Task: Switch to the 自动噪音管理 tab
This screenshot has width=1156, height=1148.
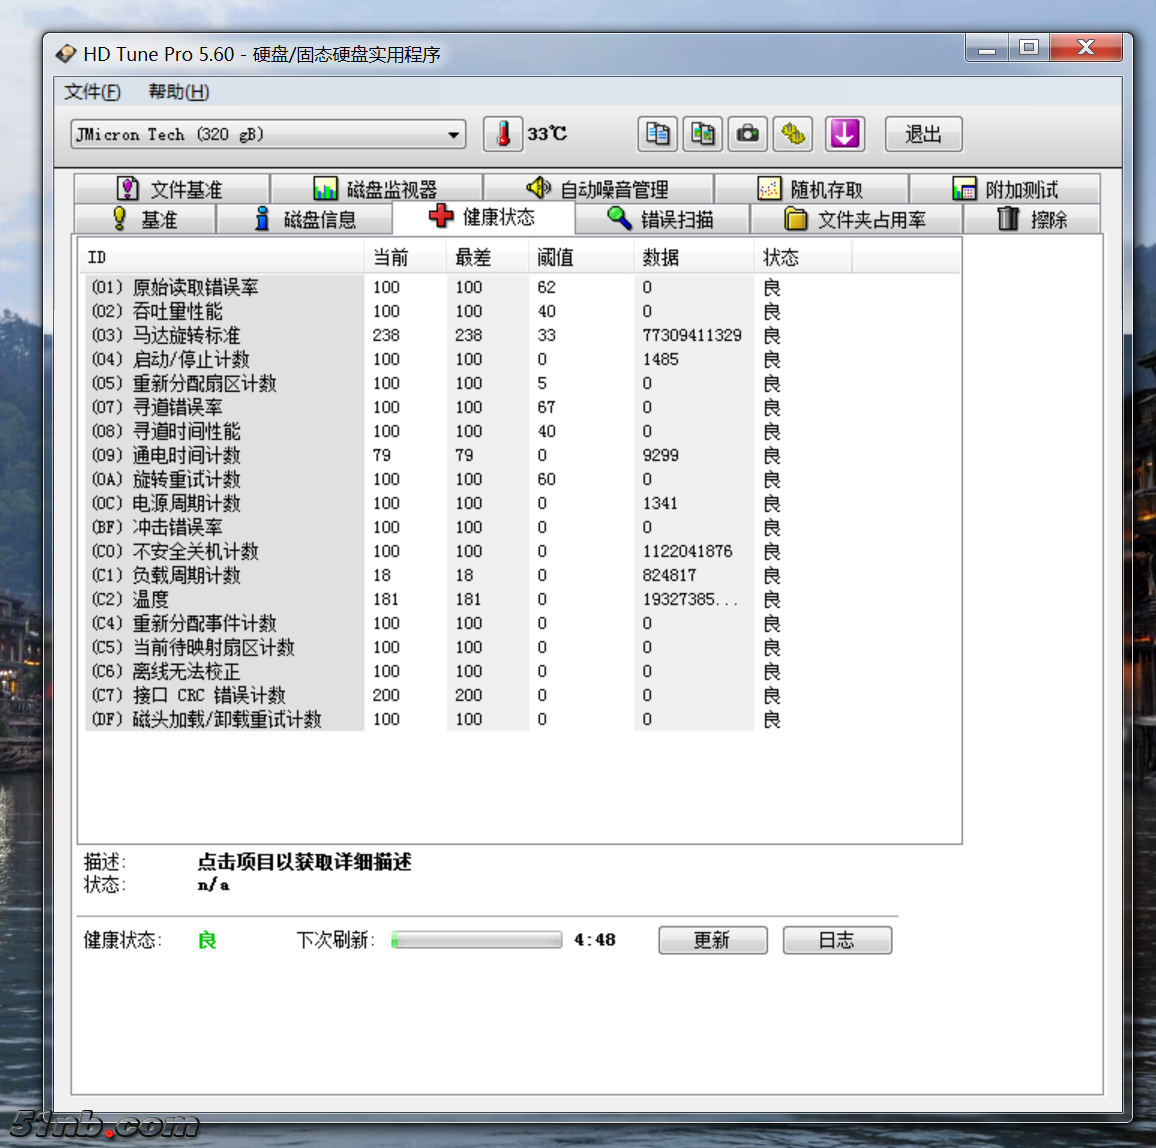Action: click(598, 189)
